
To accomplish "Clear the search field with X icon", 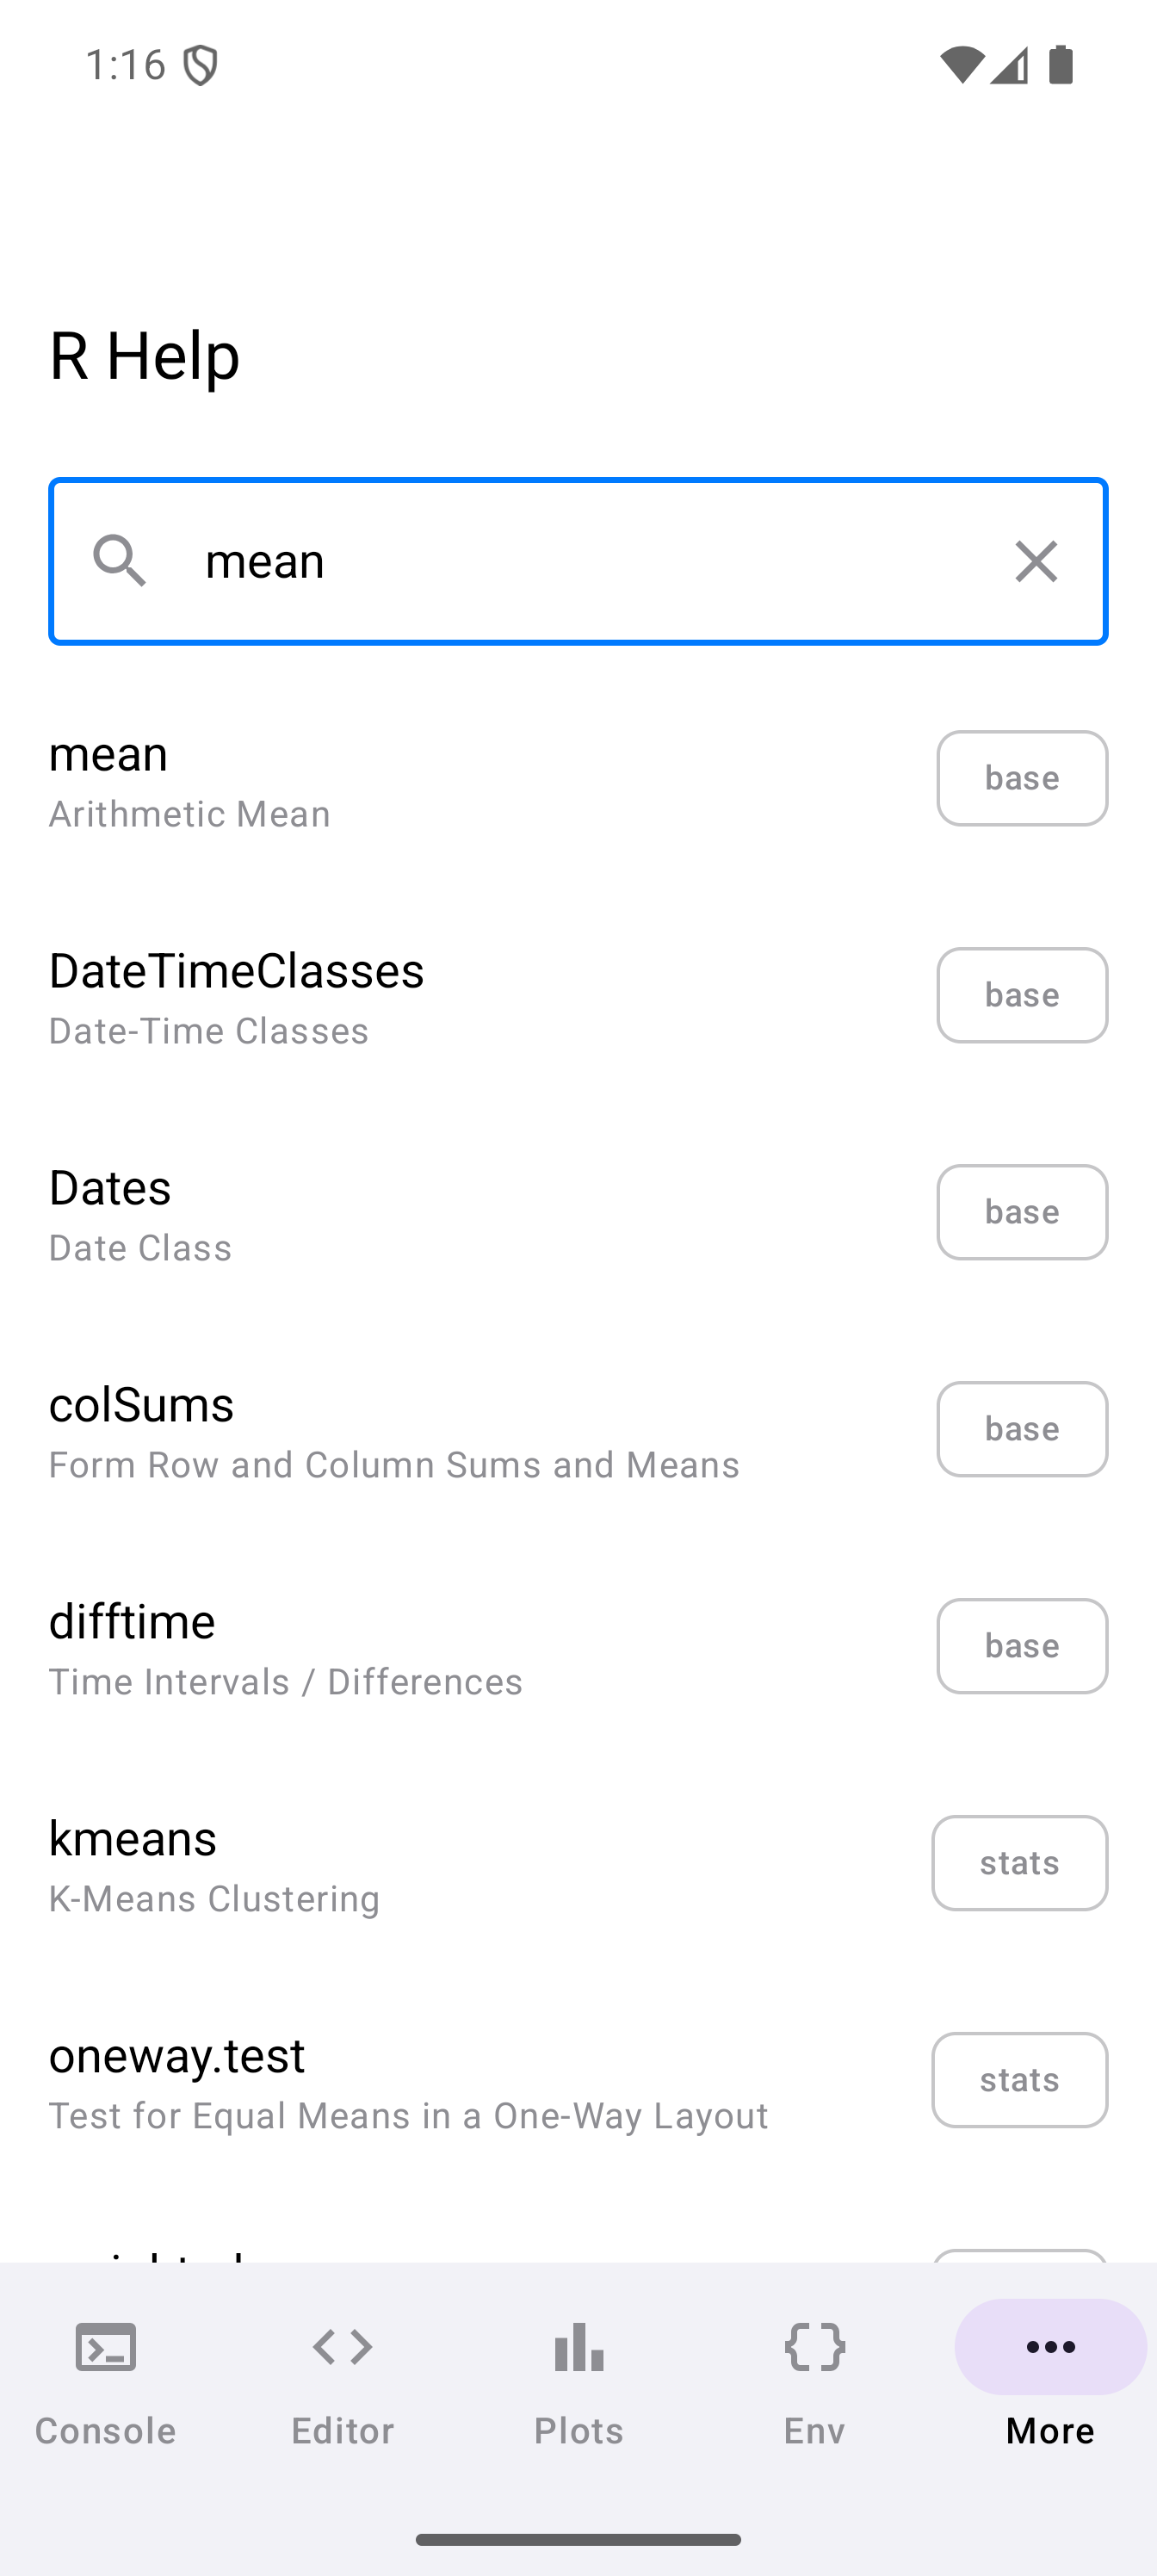I will [1035, 561].
